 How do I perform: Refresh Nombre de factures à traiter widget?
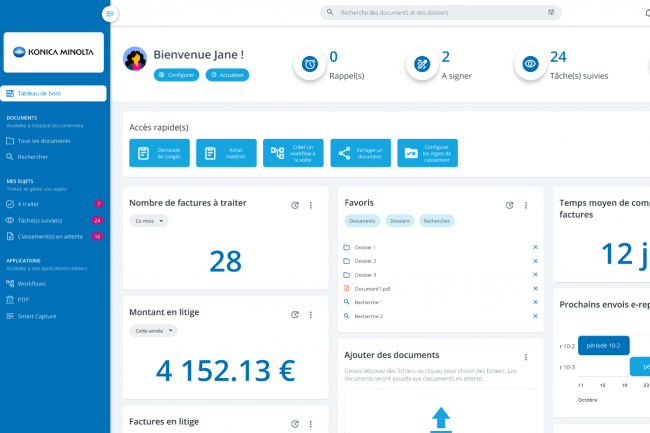pos(295,205)
